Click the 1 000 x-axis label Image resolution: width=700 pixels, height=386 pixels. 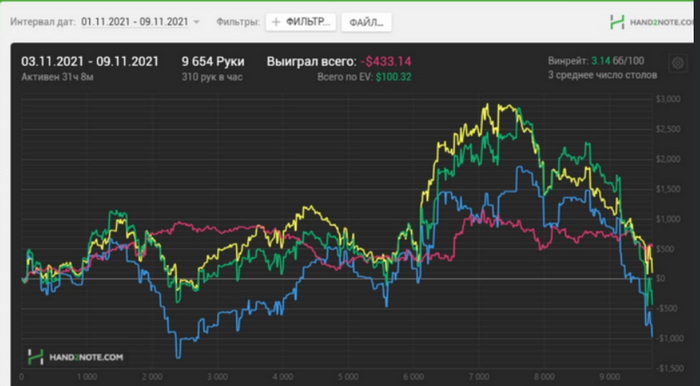tap(87, 377)
